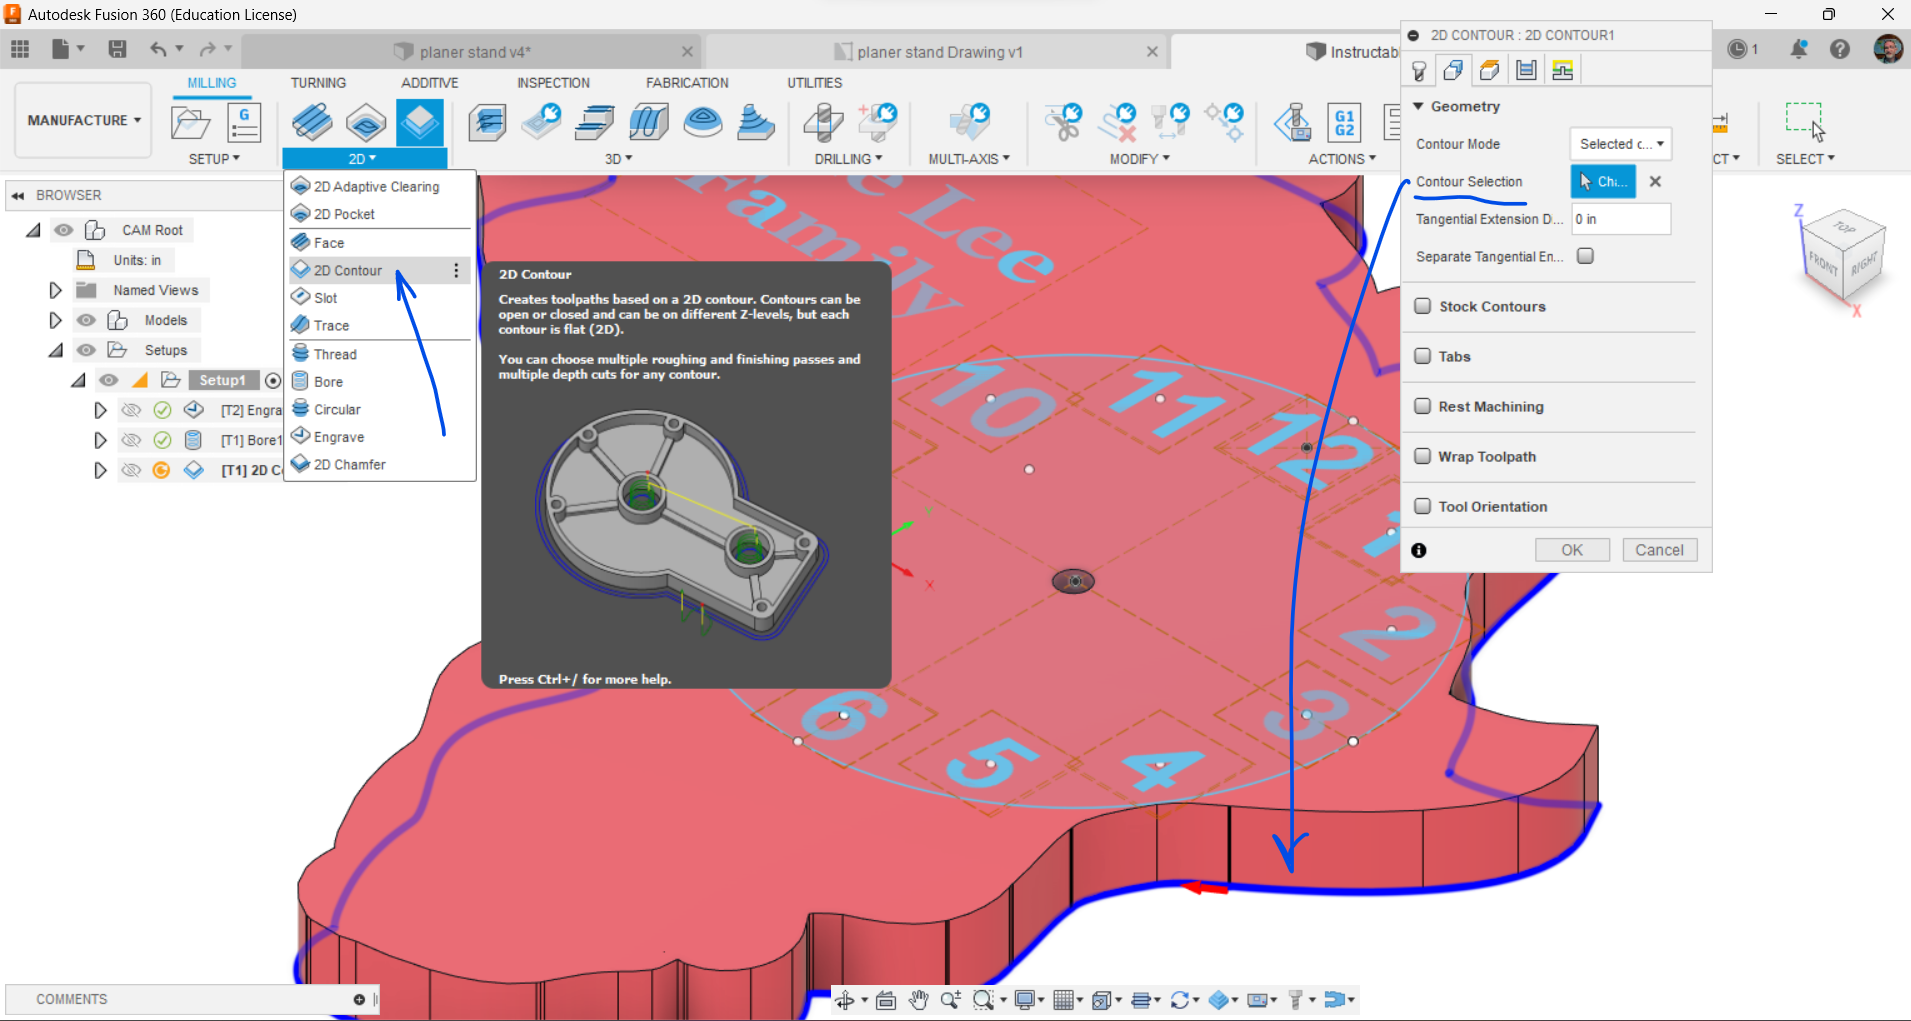Click the Simulate icon in Actions
1911x1021 pixels.
coord(1292,123)
